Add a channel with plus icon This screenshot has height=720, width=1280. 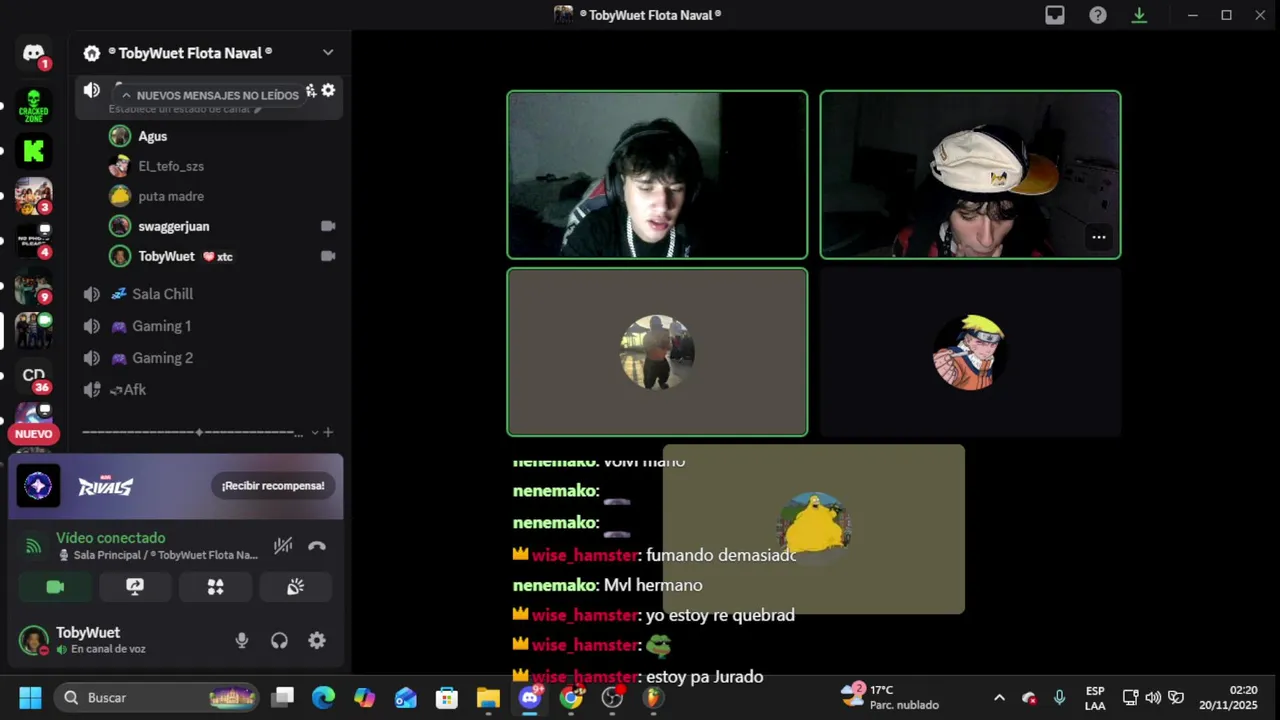328,432
